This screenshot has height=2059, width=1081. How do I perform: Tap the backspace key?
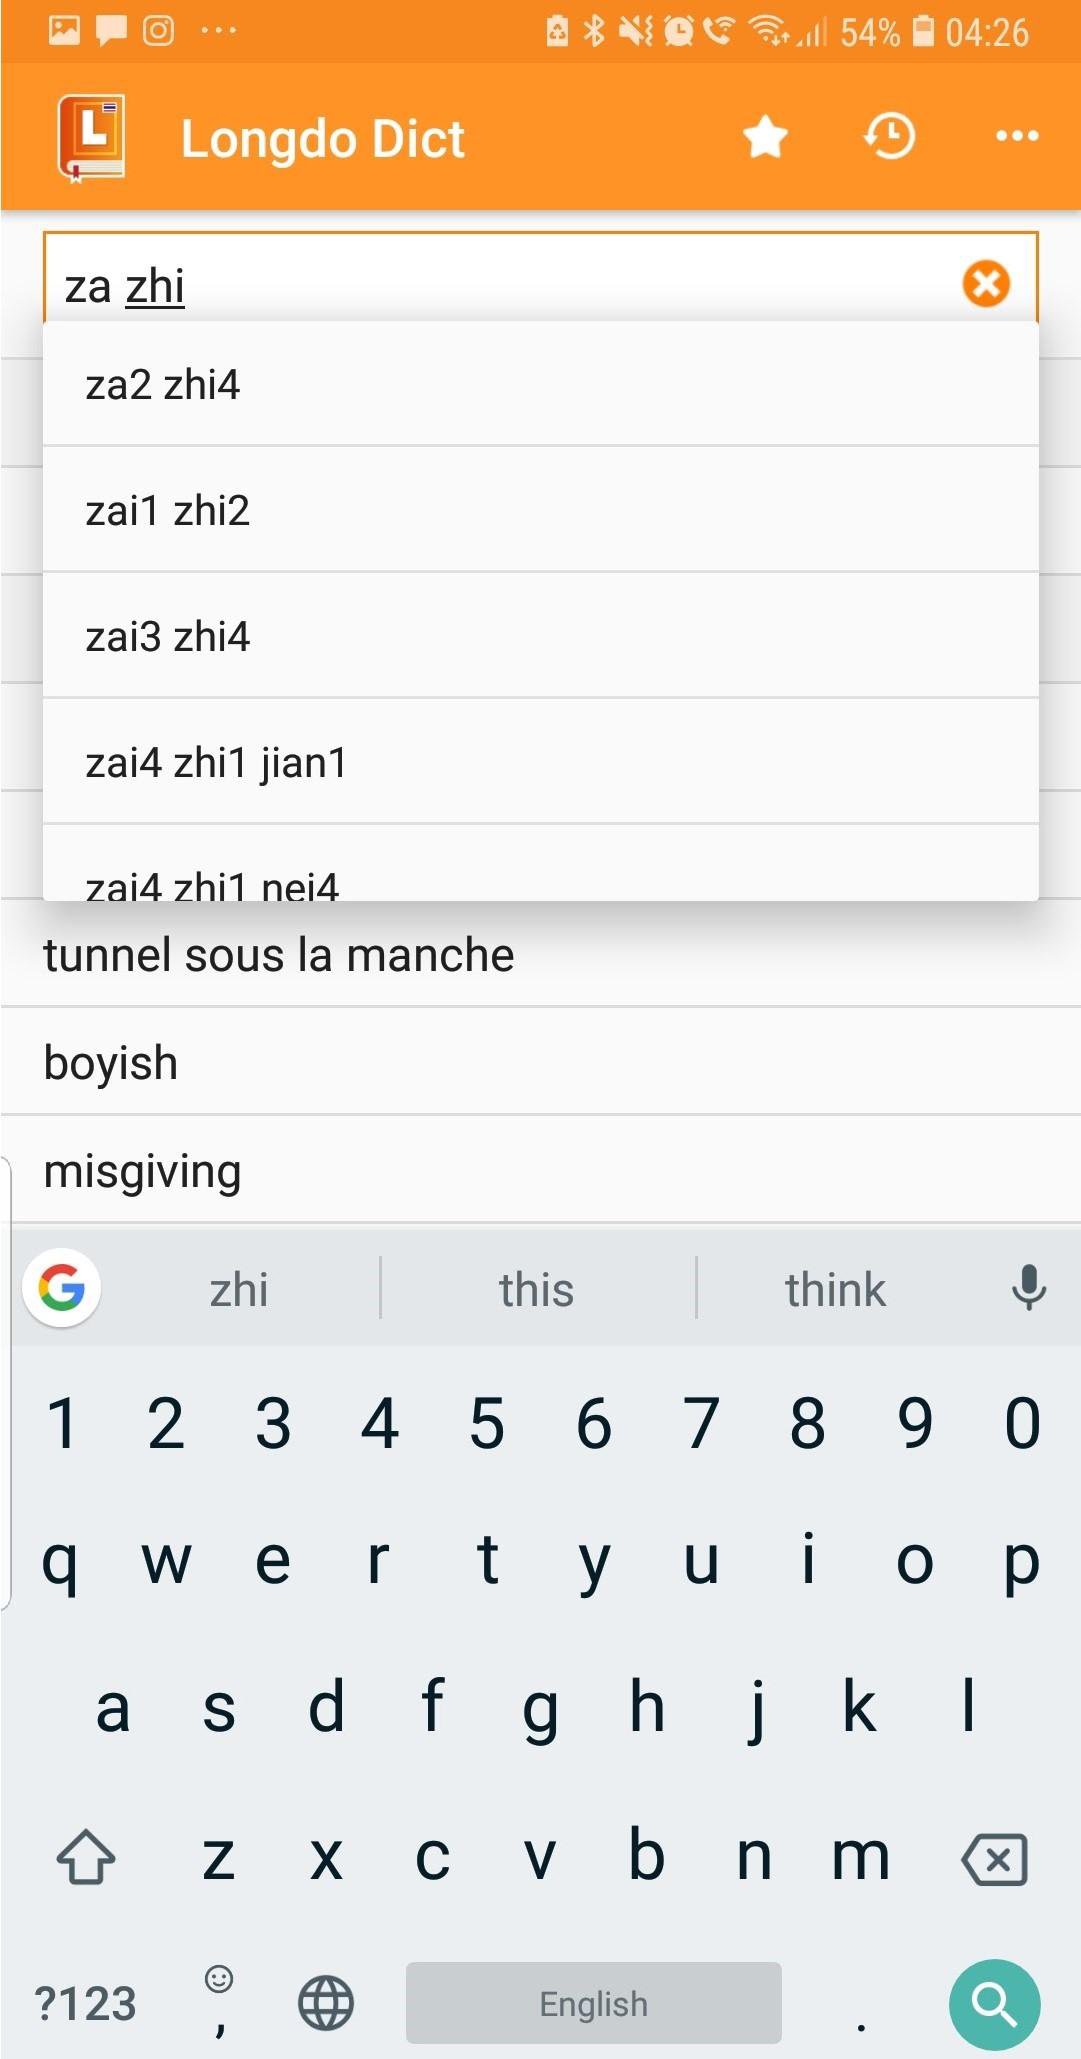point(994,1859)
